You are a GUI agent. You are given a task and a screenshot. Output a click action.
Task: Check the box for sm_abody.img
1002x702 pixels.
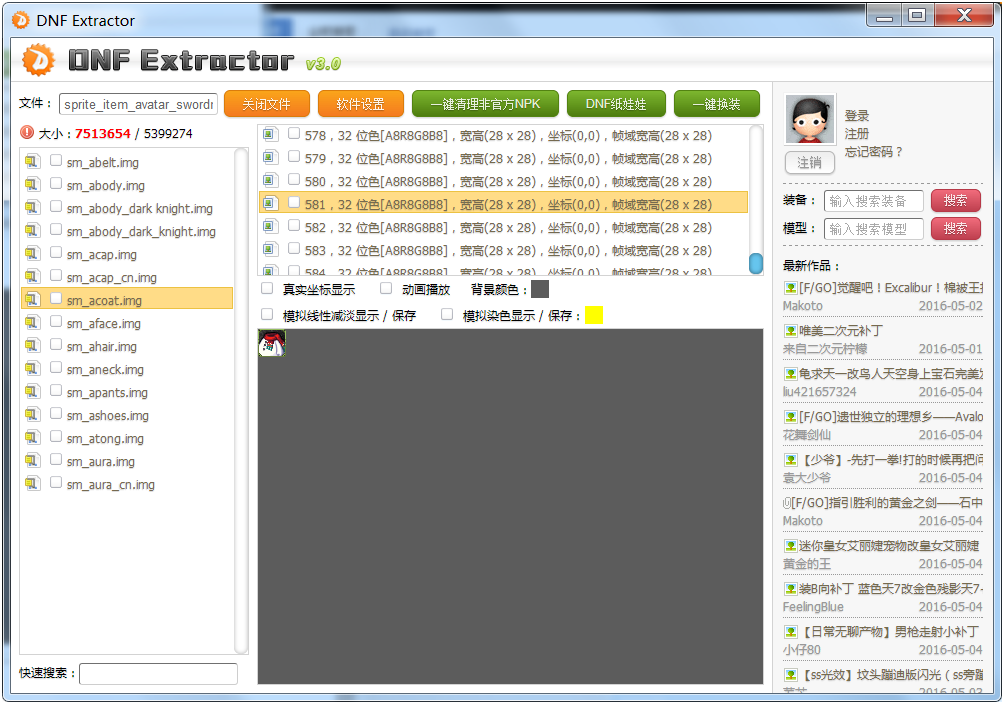coord(56,185)
